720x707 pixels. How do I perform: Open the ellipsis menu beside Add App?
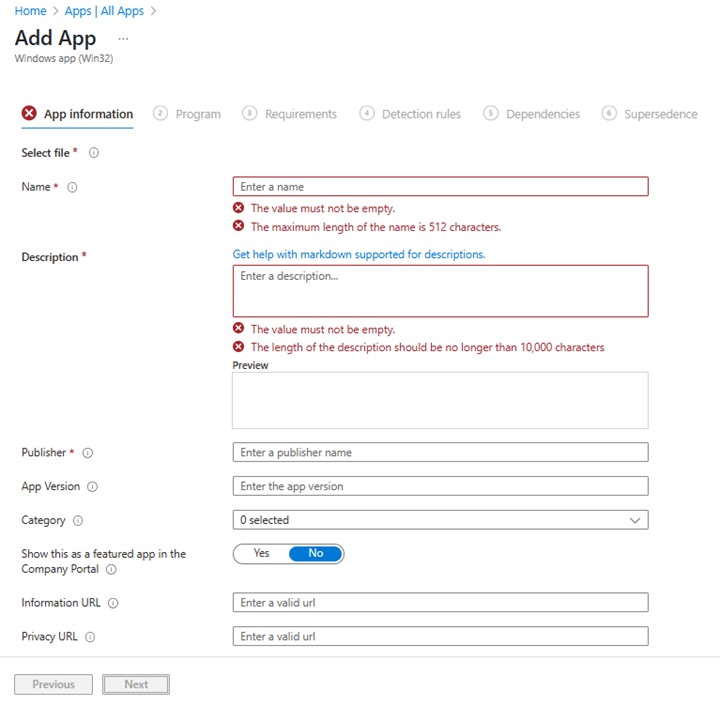123,38
